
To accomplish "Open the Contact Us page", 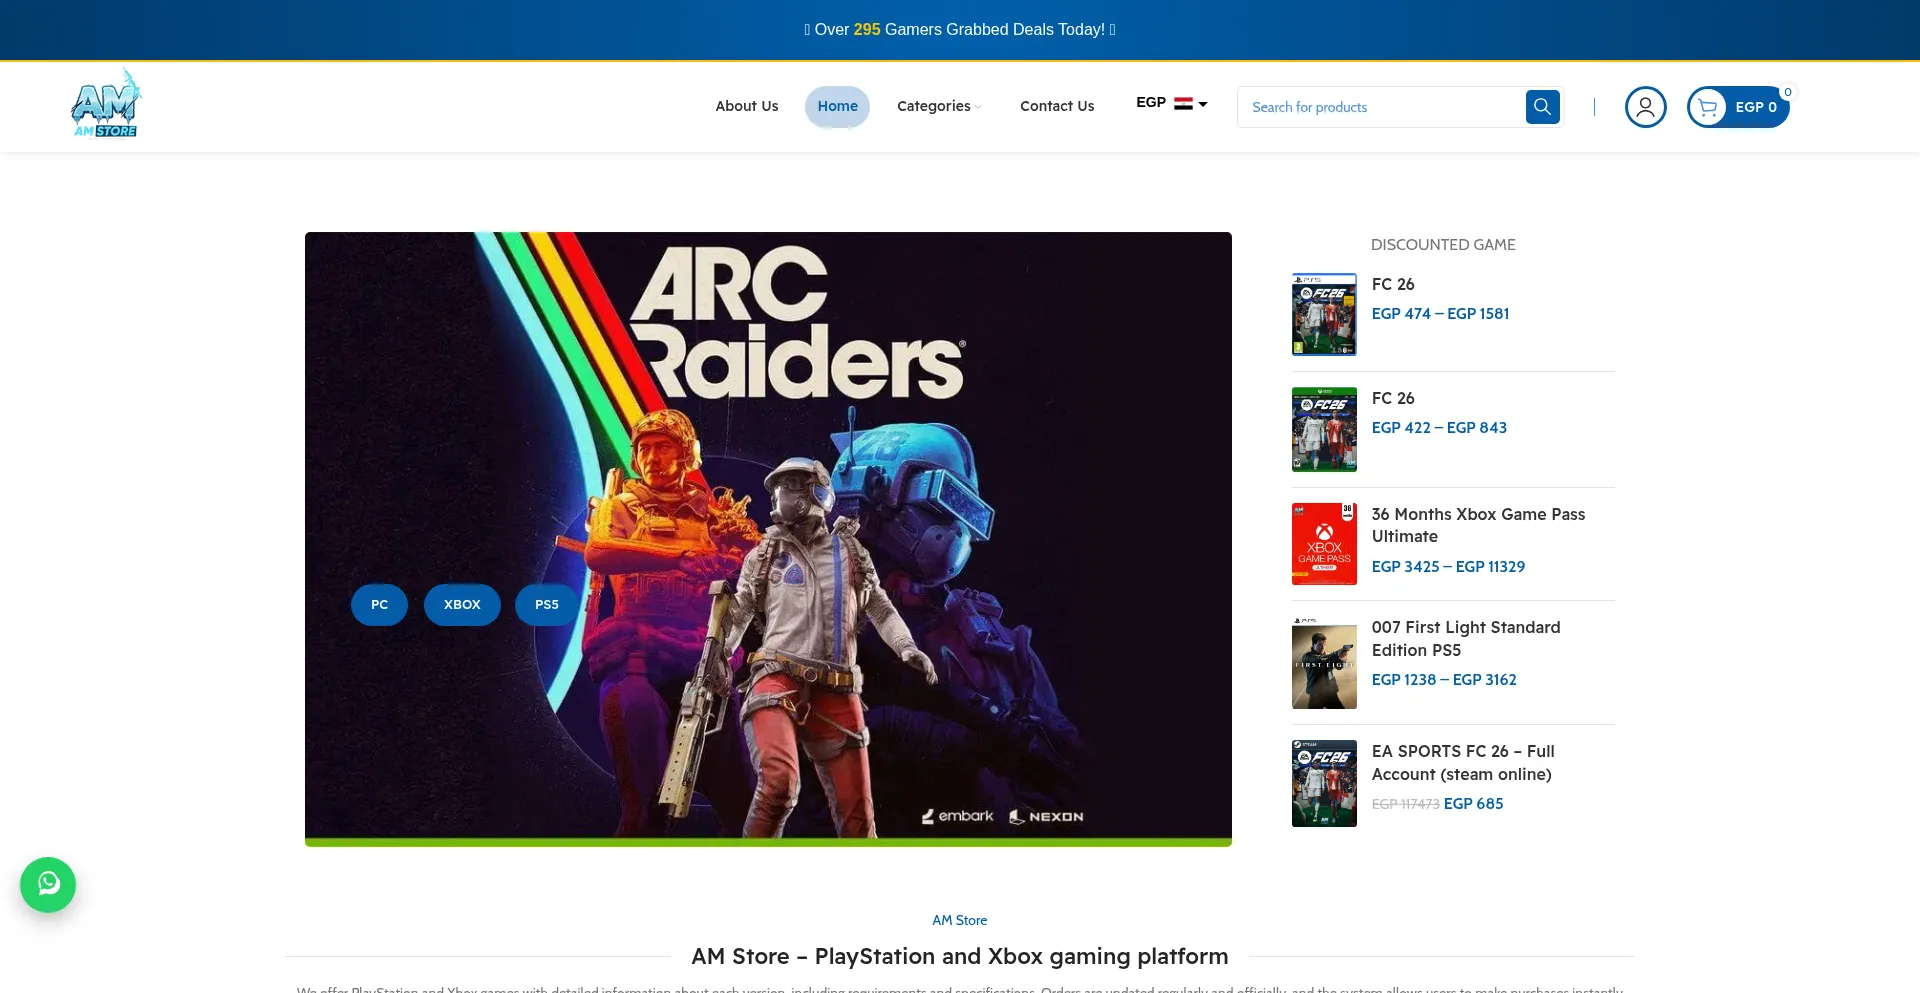I will tap(1057, 106).
